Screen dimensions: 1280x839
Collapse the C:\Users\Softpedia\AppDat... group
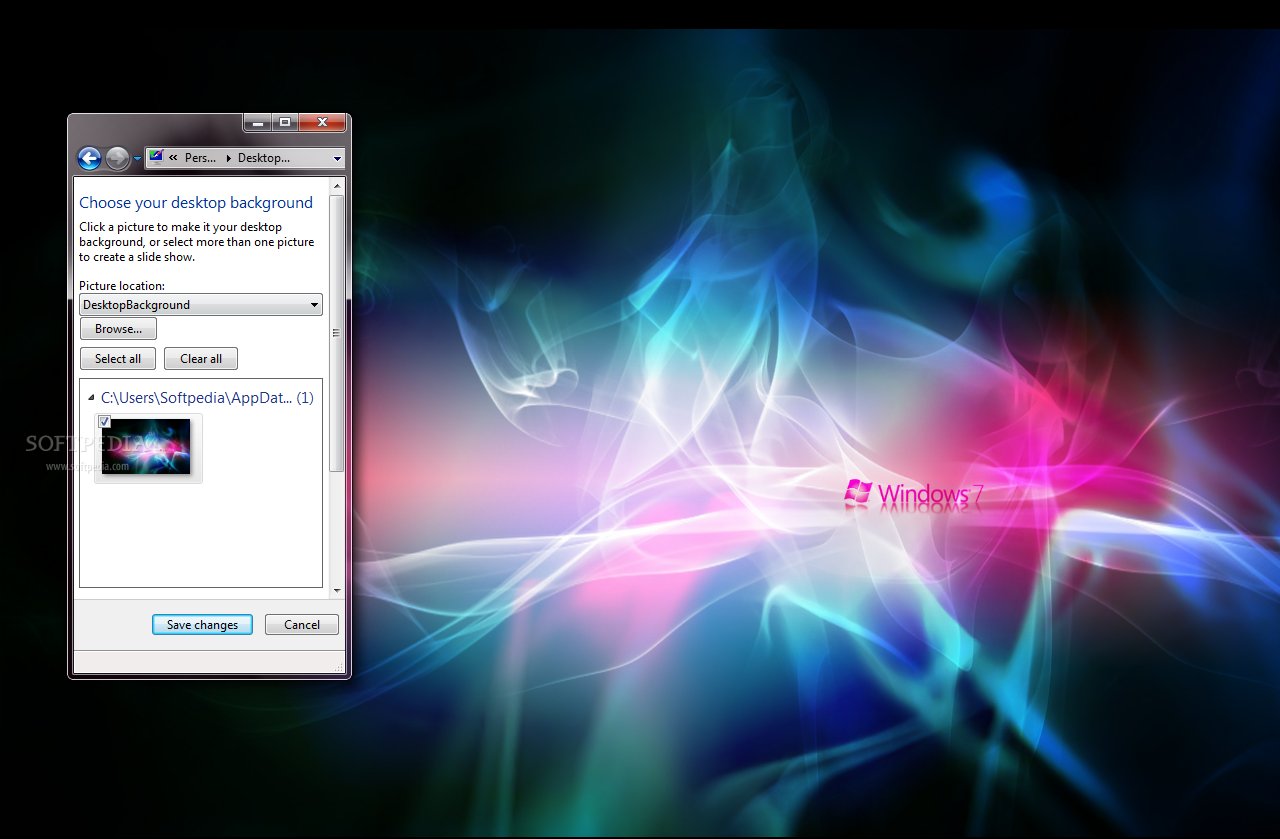click(92, 398)
